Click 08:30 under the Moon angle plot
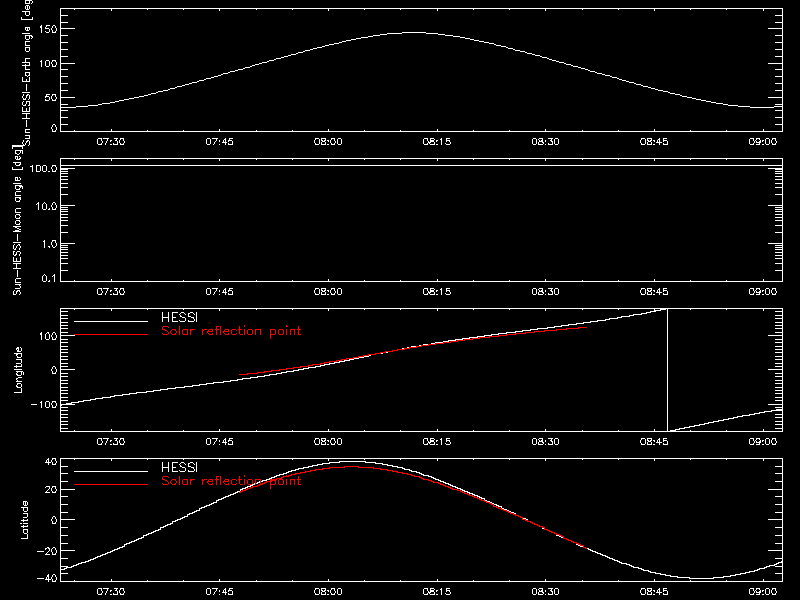The height and width of the screenshot is (600, 800). 545,292
